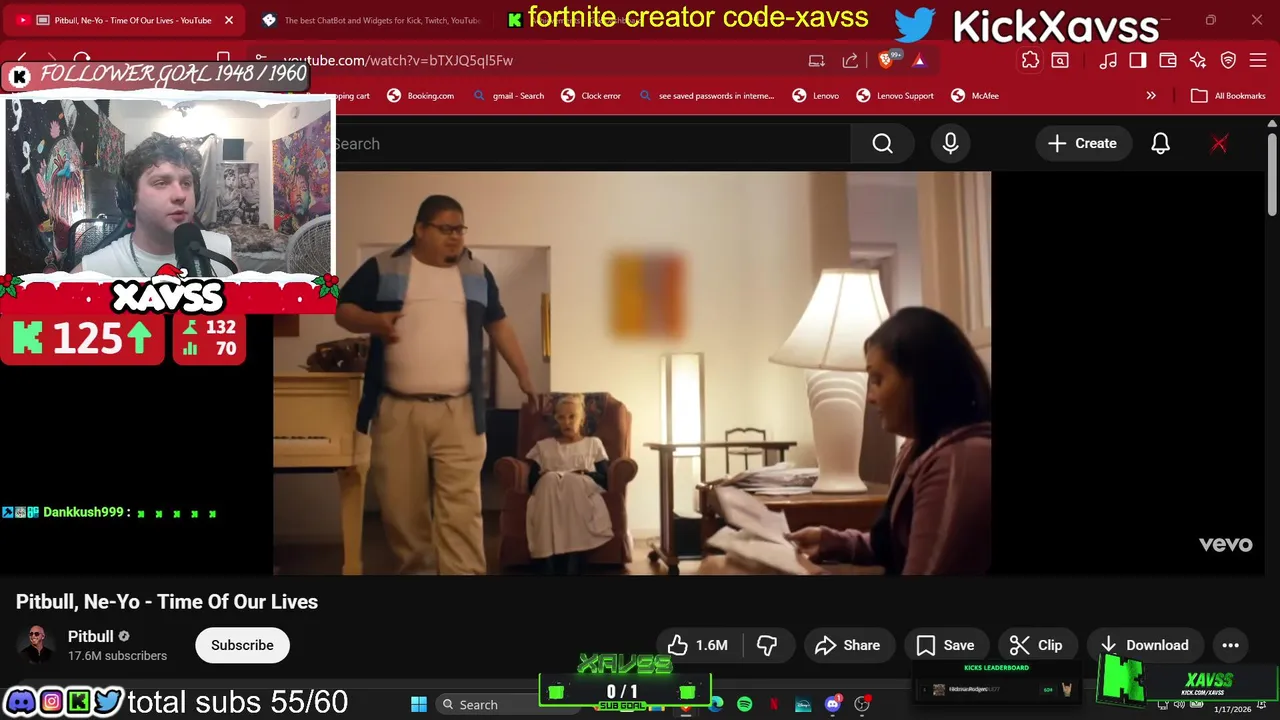Open the Brave Wallet icon
Image resolution: width=1280 pixels, height=720 pixels.
pyautogui.click(x=1168, y=60)
